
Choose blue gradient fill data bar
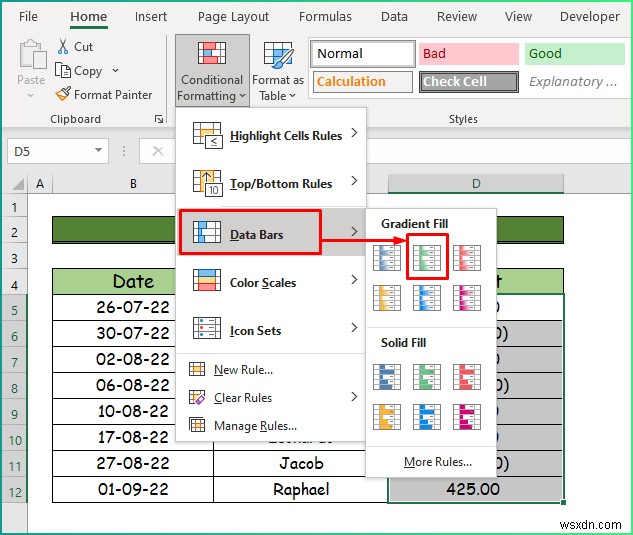click(387, 258)
